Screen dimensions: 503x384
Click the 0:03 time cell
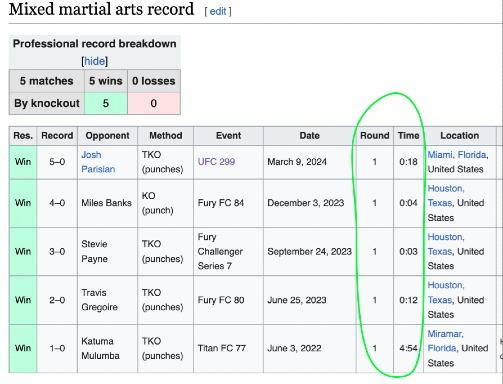[408, 251]
